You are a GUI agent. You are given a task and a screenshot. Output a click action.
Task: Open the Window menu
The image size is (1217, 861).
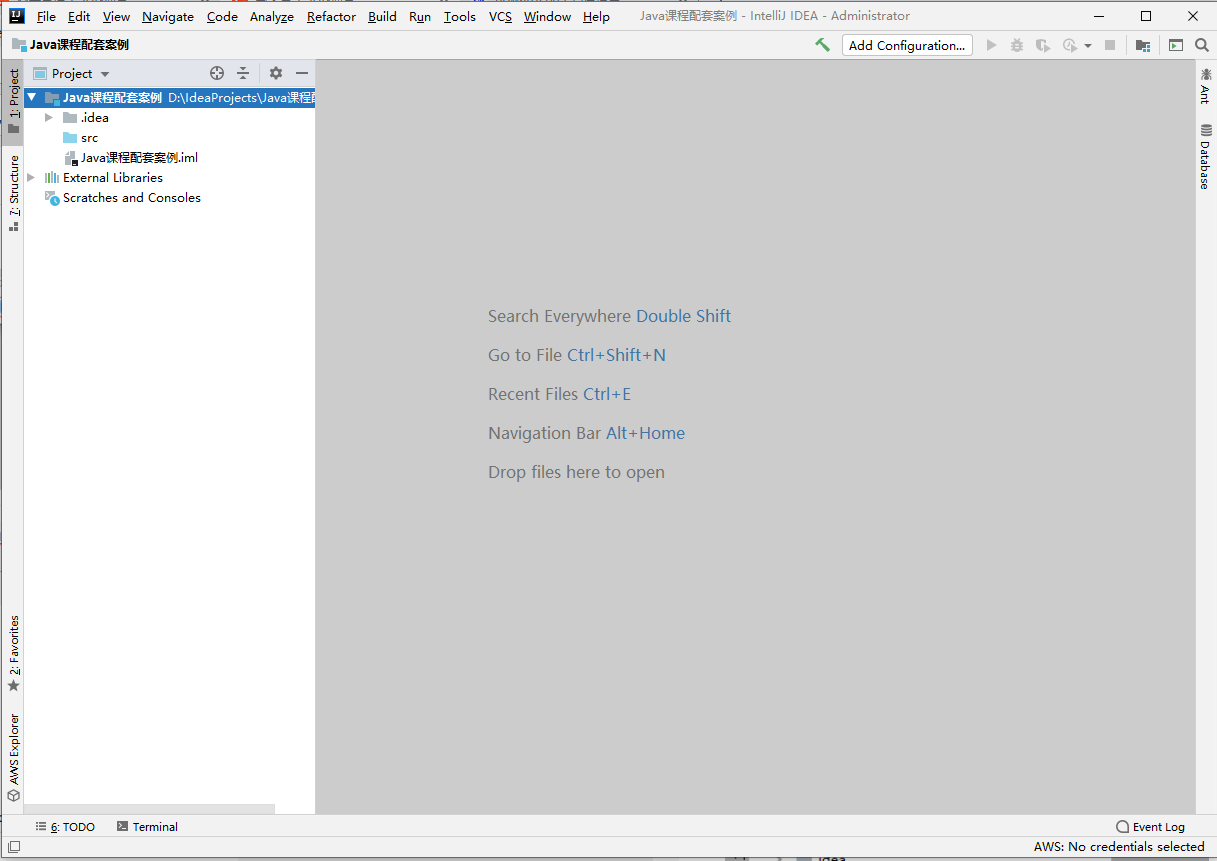pos(547,17)
